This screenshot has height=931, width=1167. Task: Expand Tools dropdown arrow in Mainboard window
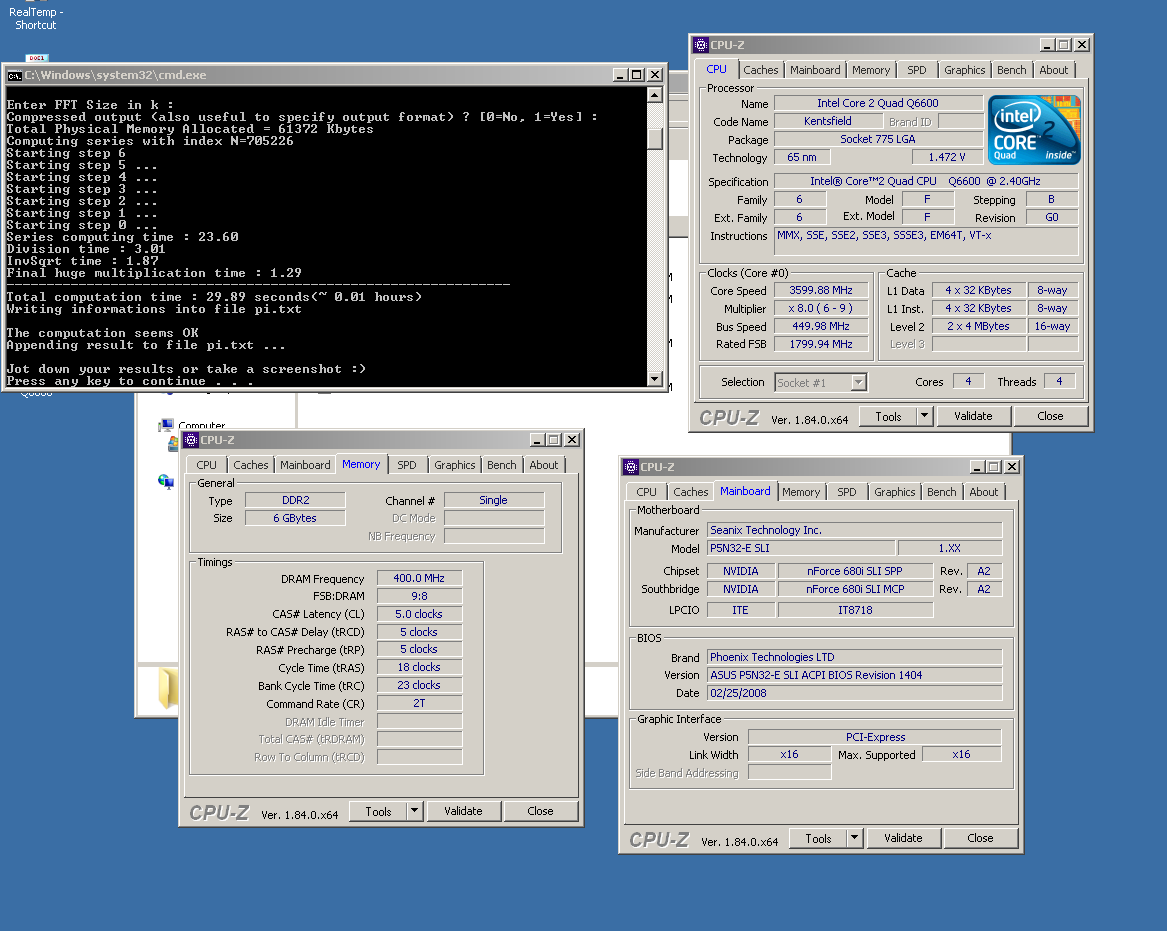click(x=854, y=838)
